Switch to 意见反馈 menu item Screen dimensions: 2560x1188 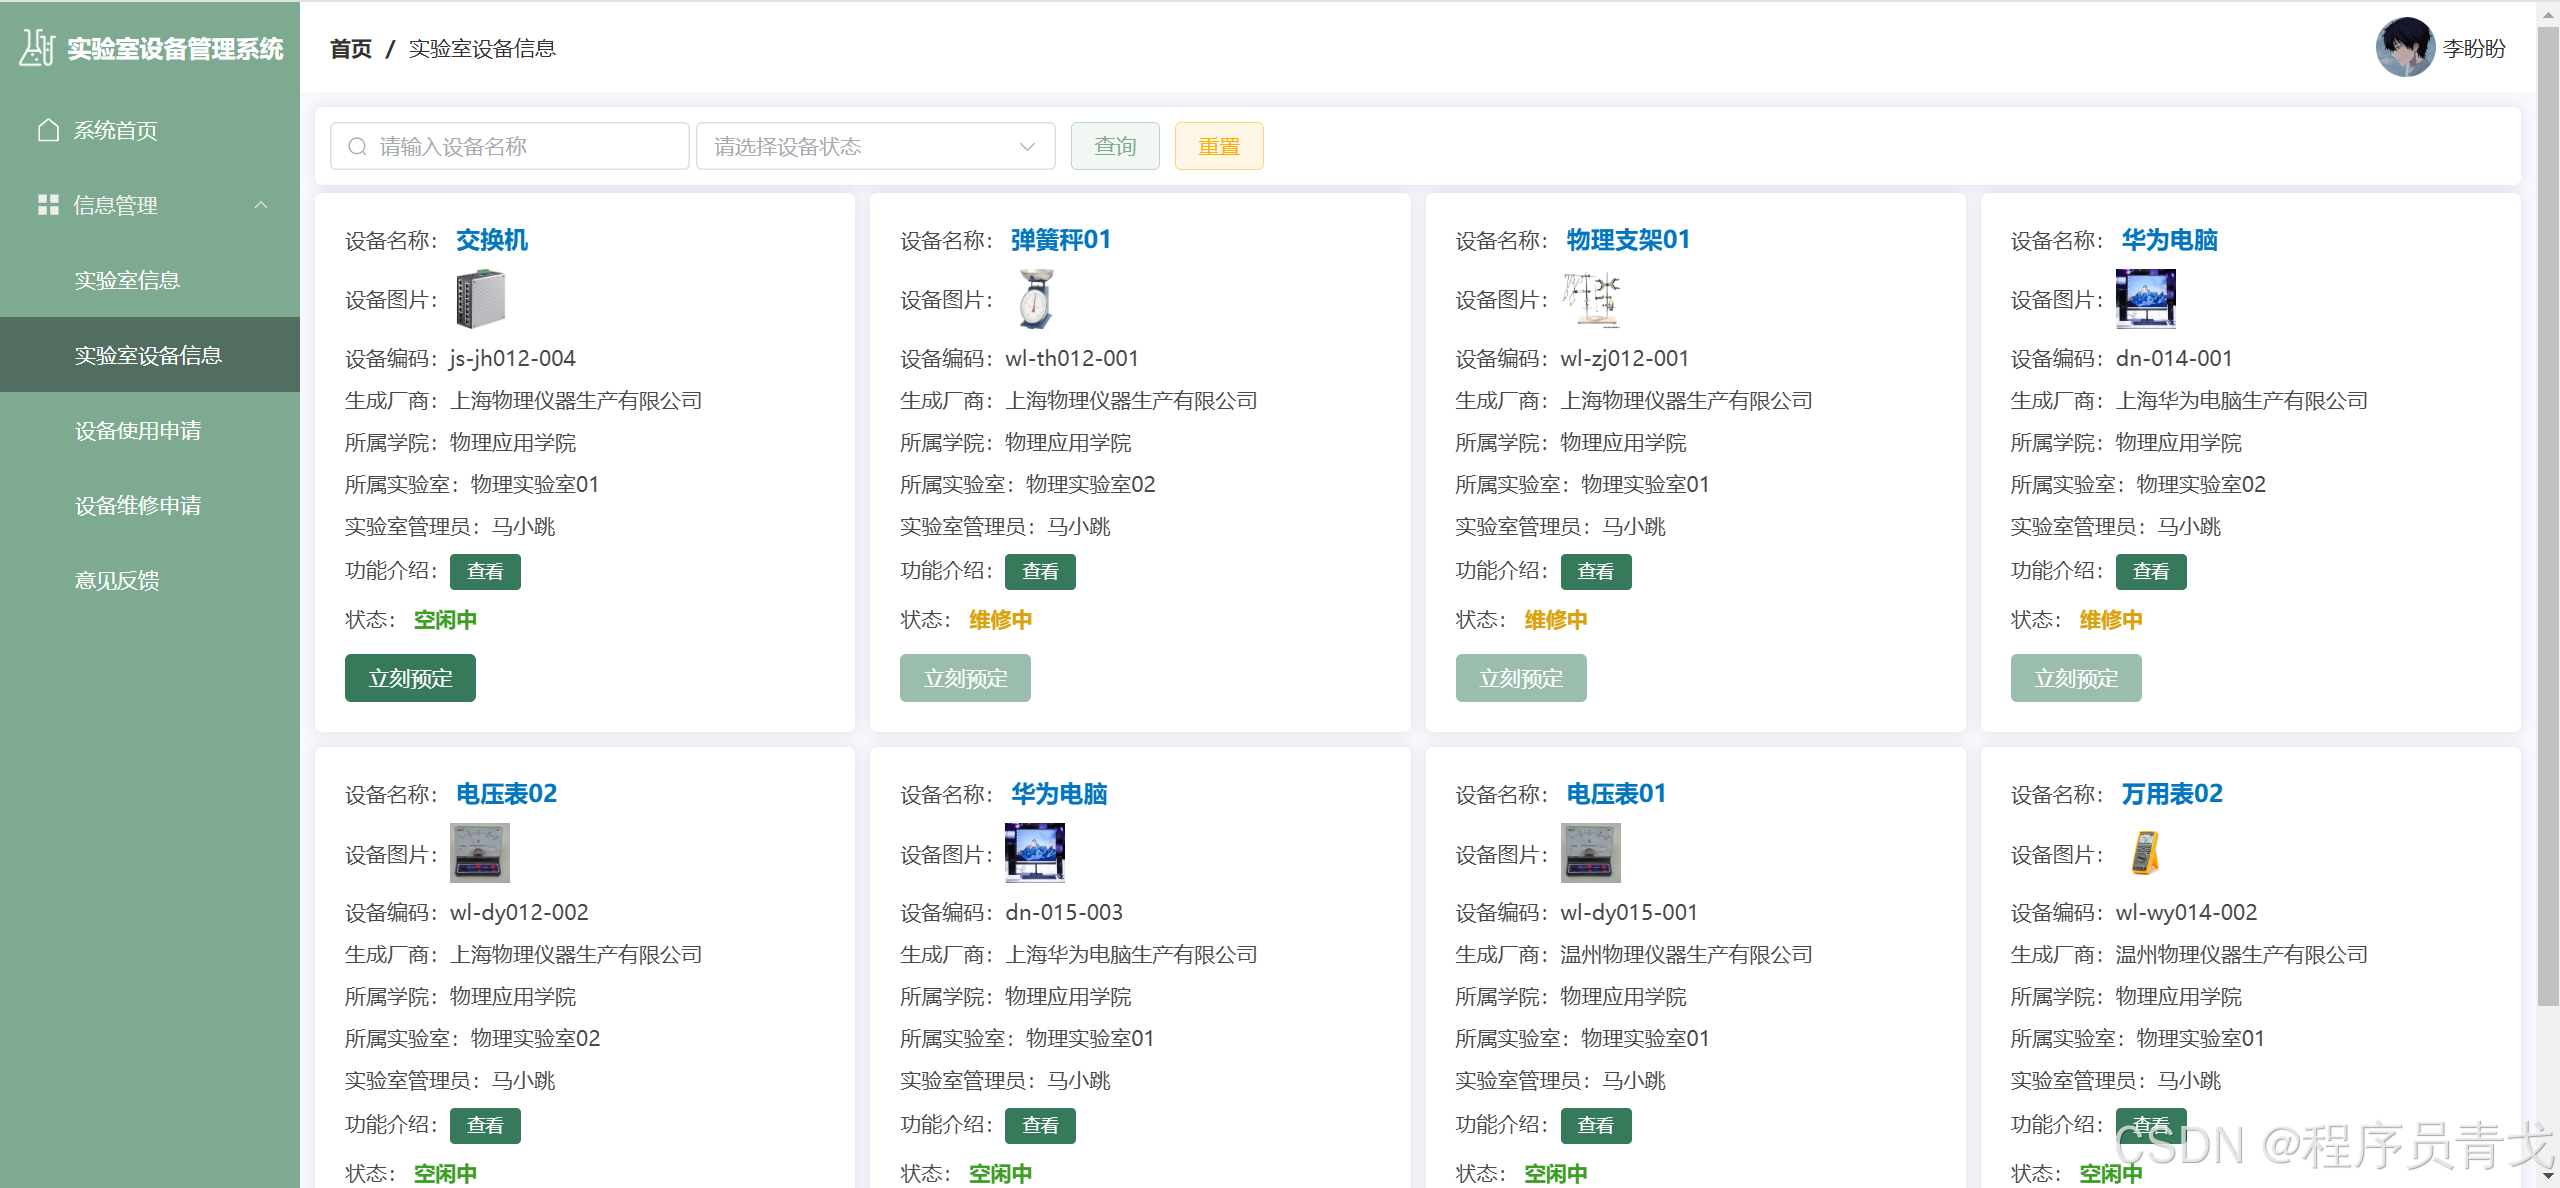(x=117, y=580)
